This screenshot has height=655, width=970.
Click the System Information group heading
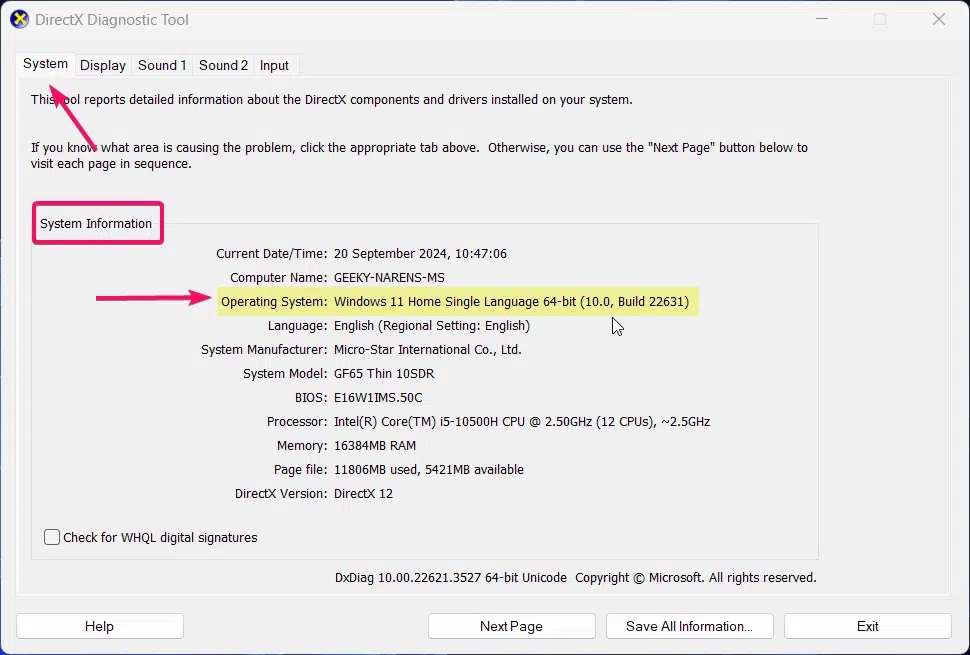96,223
